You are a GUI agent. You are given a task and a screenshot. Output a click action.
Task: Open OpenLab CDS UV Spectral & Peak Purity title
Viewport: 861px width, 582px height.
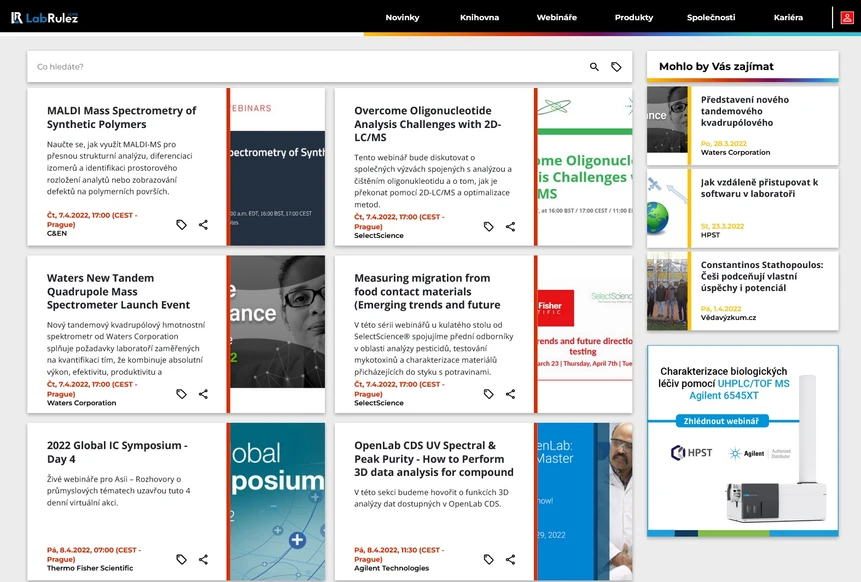tap(434, 459)
